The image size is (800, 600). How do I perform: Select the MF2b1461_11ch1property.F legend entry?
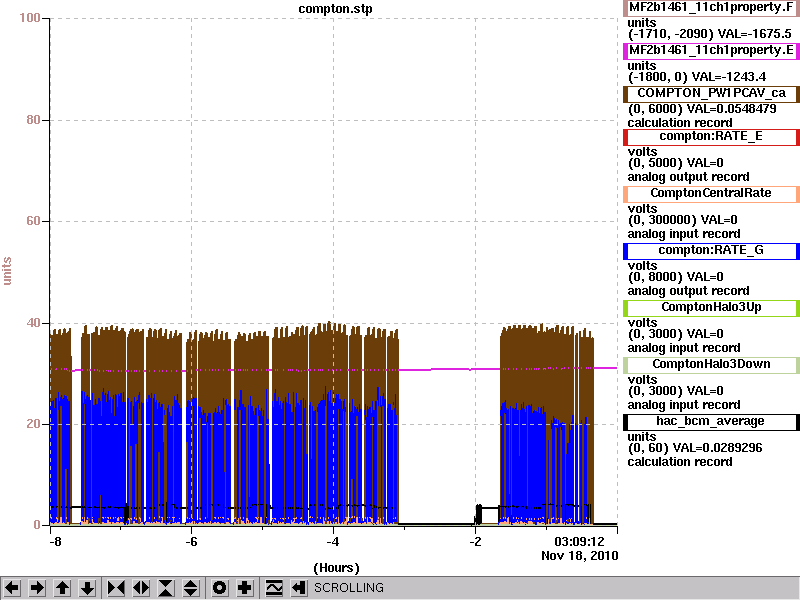coord(711,8)
